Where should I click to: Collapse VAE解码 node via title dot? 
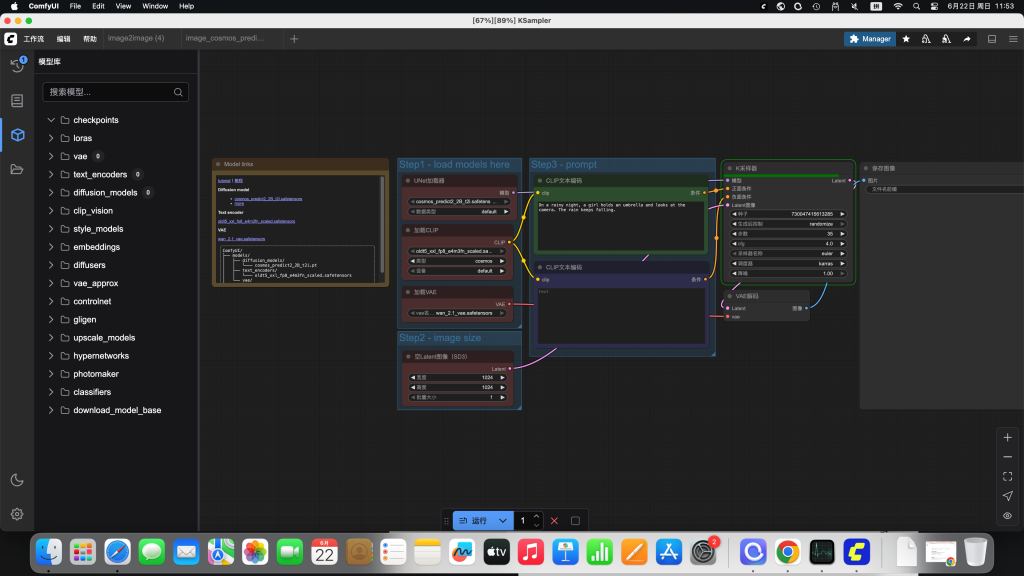[729, 296]
